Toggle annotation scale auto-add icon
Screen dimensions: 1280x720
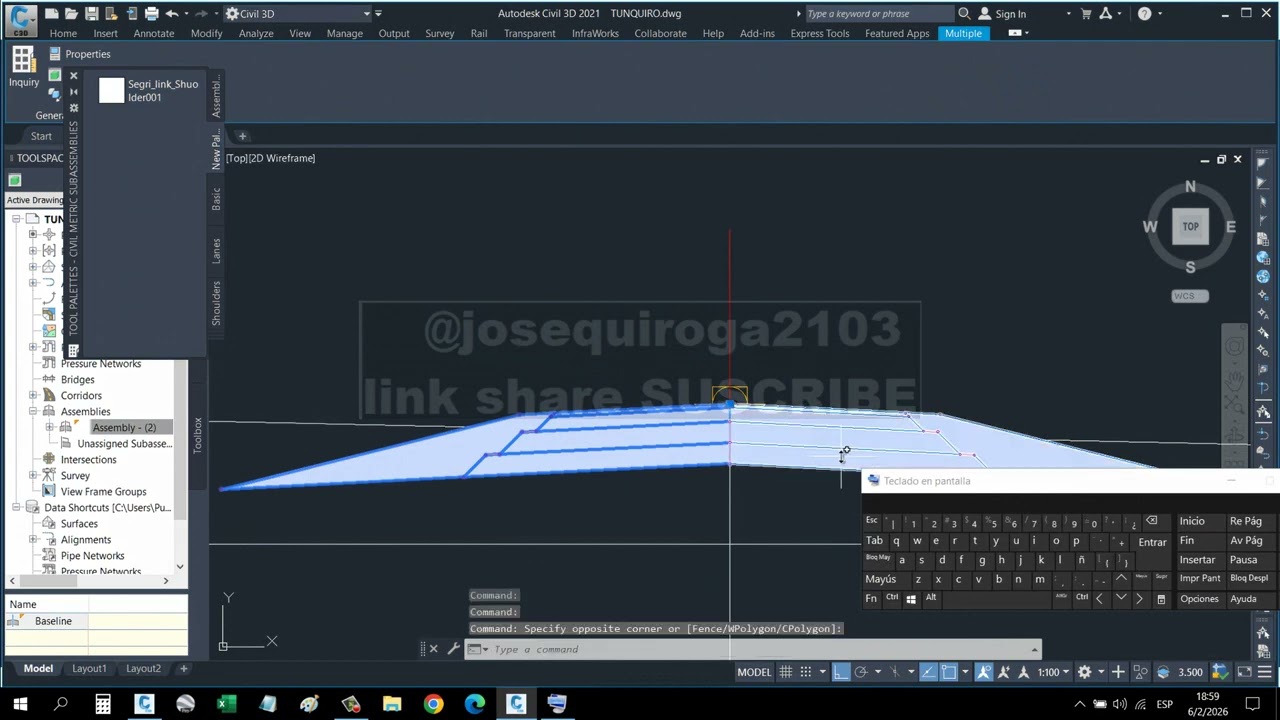click(1004, 672)
